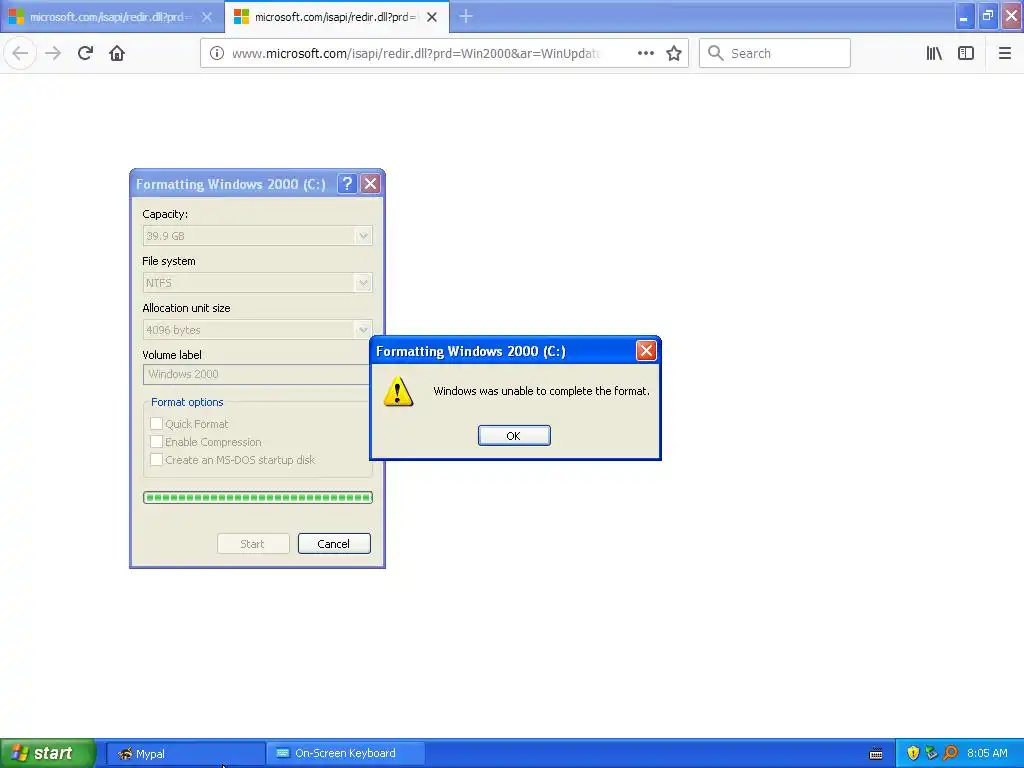Toggle the Enable Compression checkbox

[156, 442]
